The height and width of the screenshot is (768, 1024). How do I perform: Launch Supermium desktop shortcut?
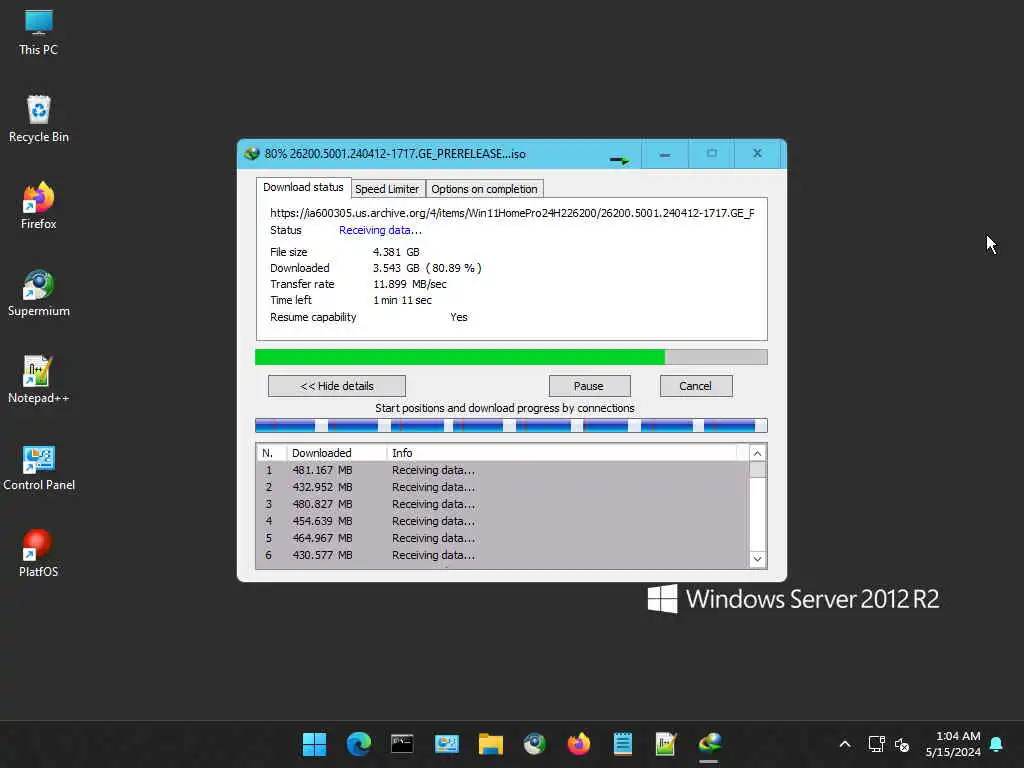tap(39, 293)
